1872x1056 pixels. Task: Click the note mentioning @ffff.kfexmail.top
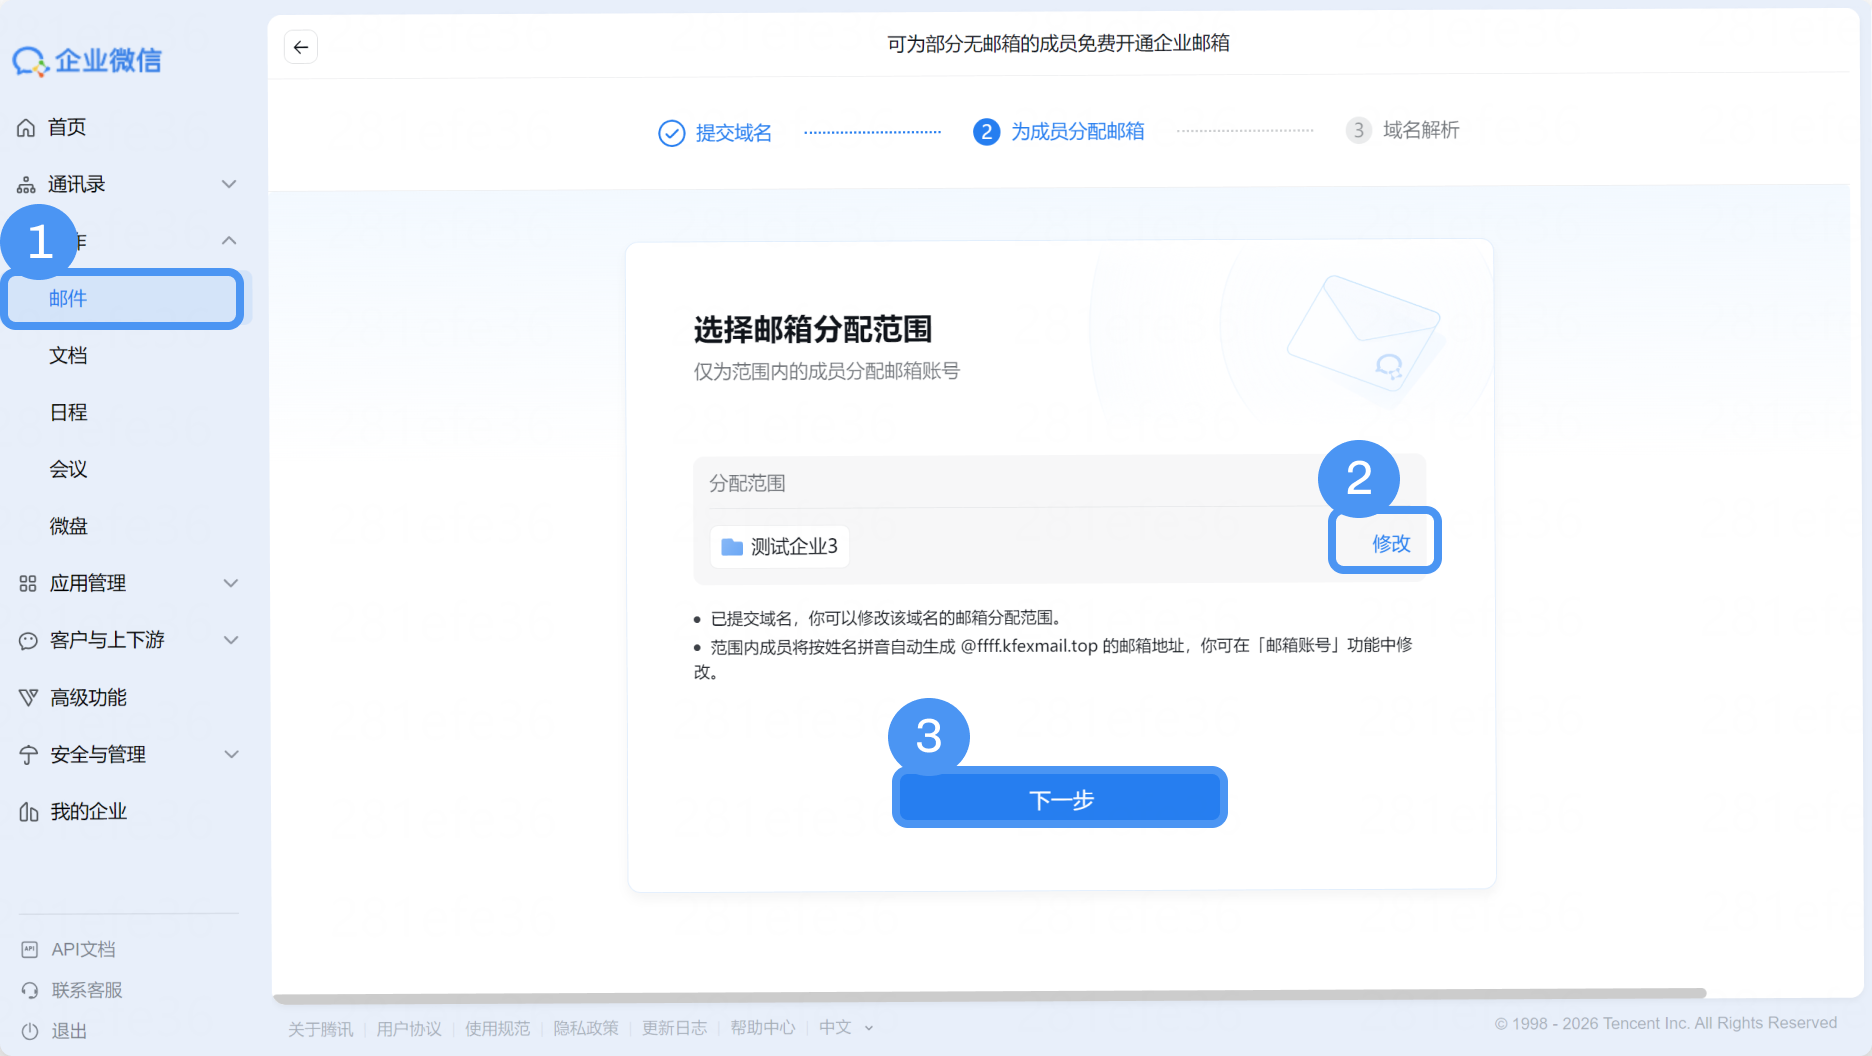click(x=1053, y=658)
